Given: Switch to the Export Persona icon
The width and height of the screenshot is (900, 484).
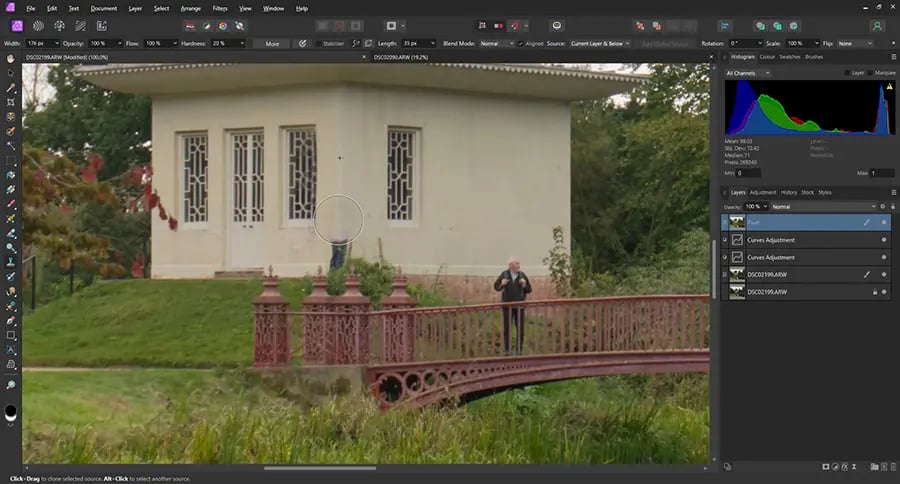Looking at the screenshot, I should coord(102,26).
